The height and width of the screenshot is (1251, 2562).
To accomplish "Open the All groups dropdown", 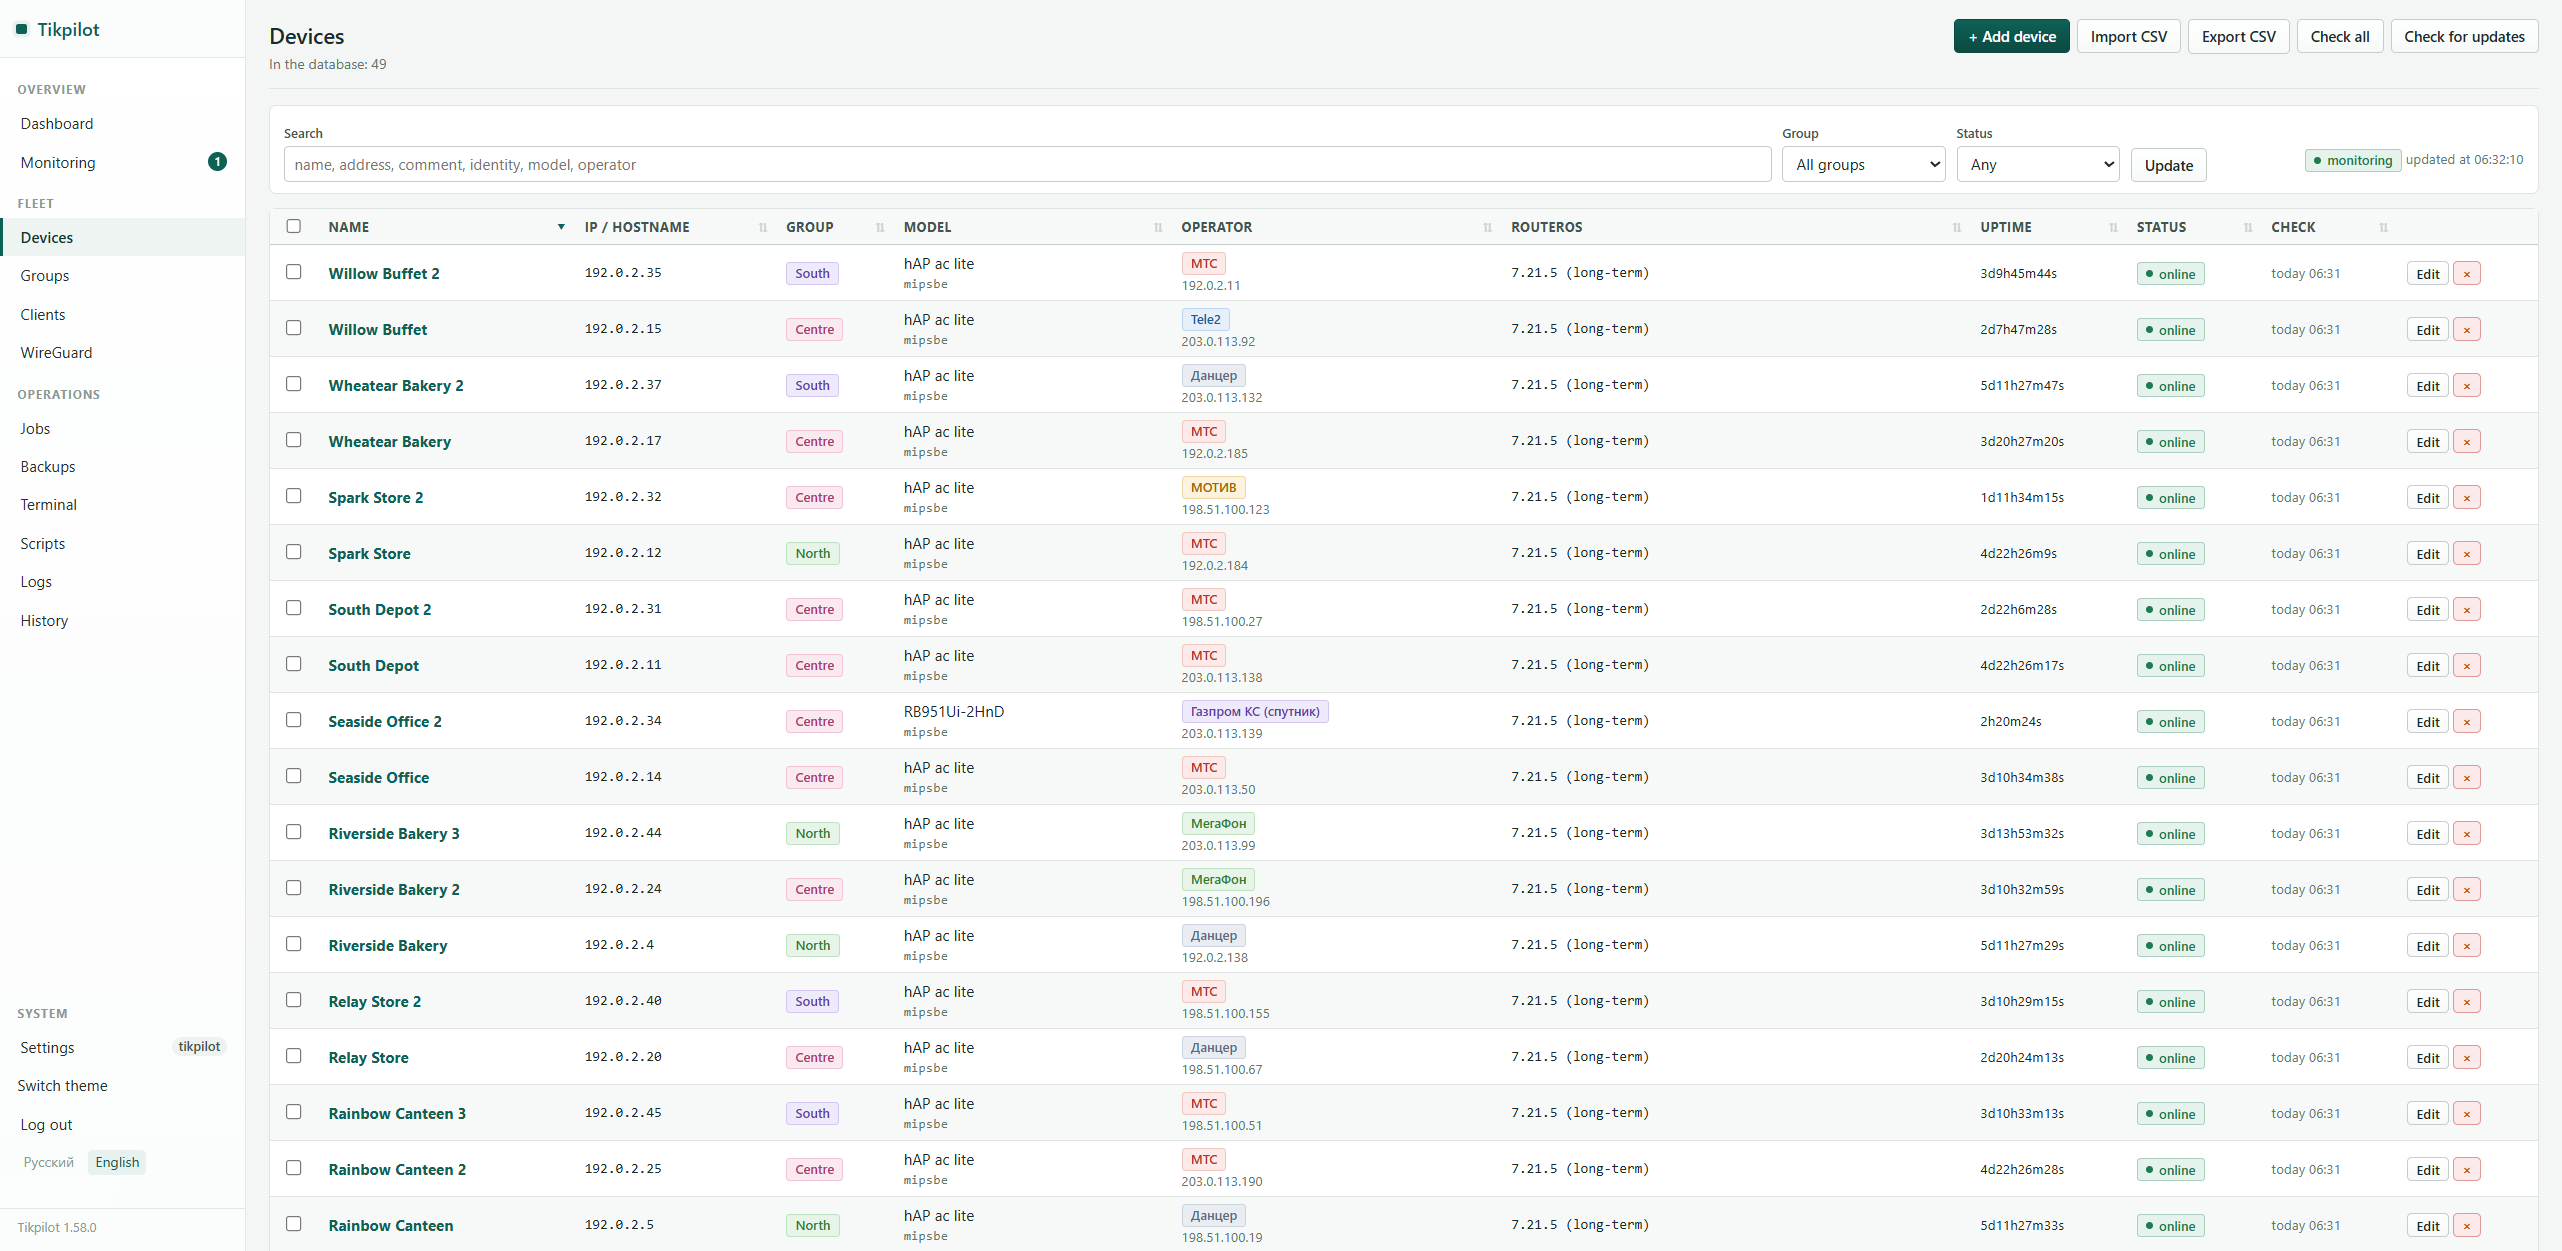I will coord(1867,165).
